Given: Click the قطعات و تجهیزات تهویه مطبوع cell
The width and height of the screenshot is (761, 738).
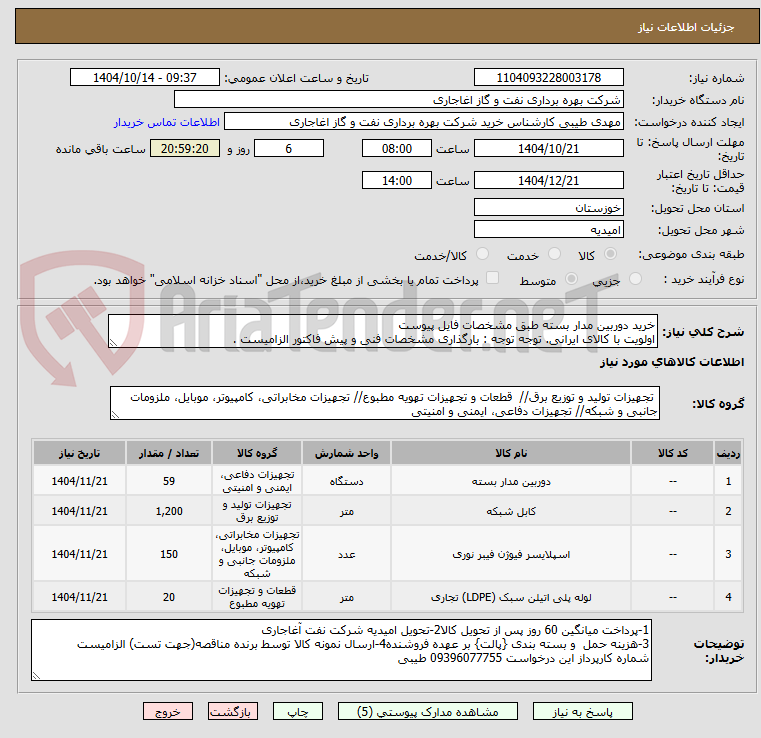Looking at the screenshot, I should pyautogui.click(x=257, y=597).
